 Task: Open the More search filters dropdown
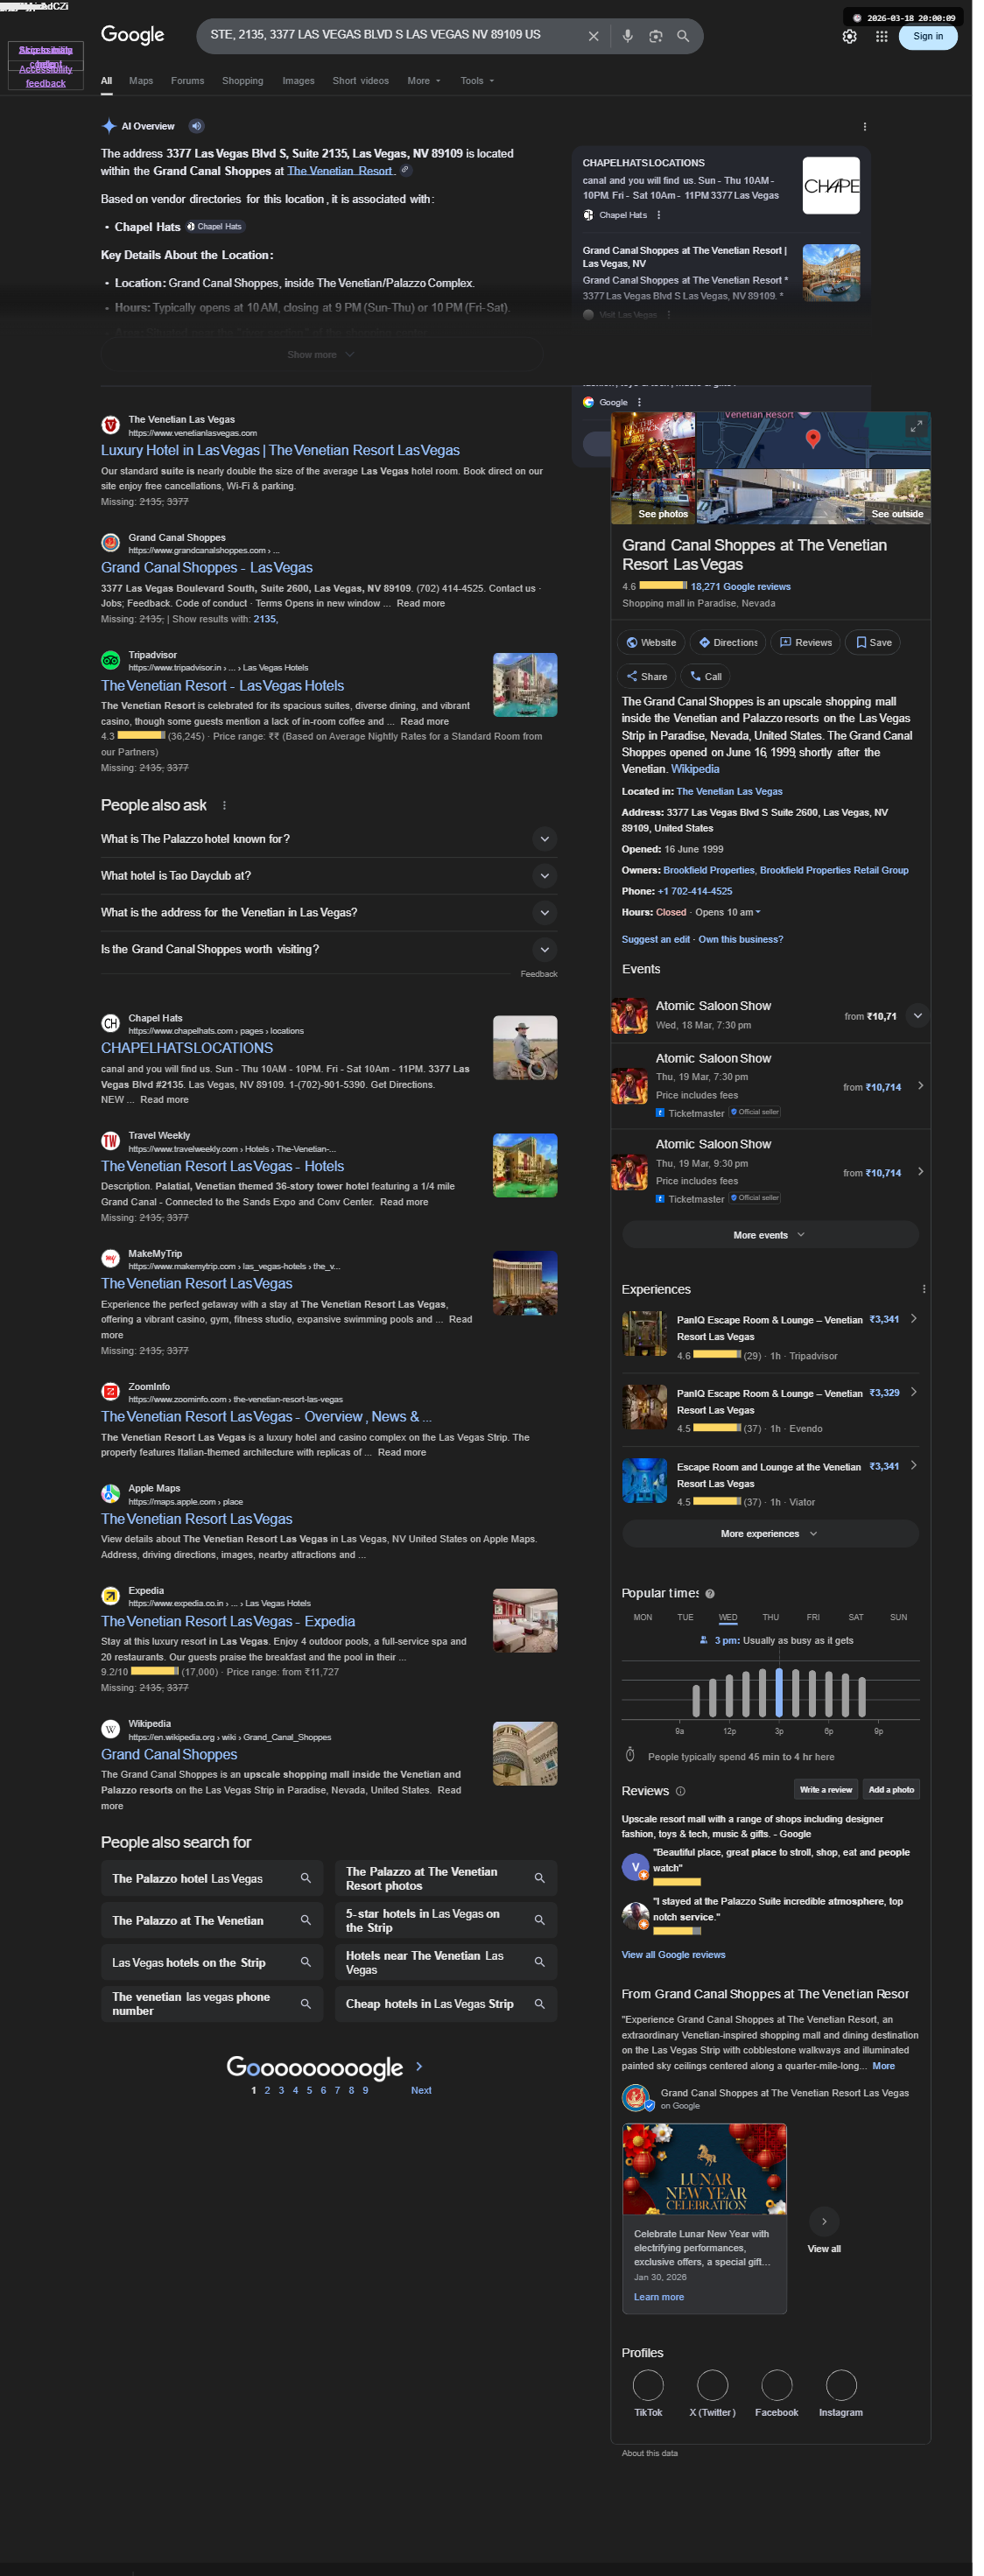point(423,81)
